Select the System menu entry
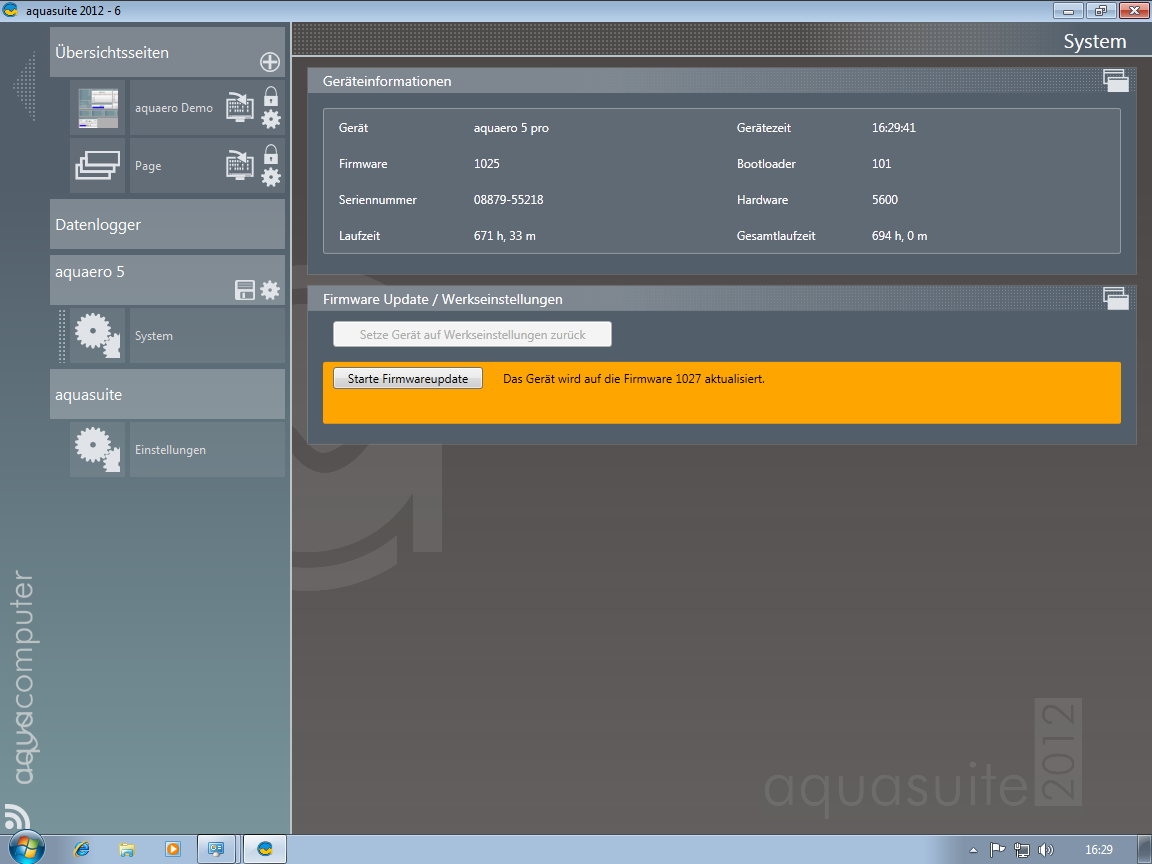This screenshot has height=864, width=1152. pyautogui.click(x=207, y=336)
